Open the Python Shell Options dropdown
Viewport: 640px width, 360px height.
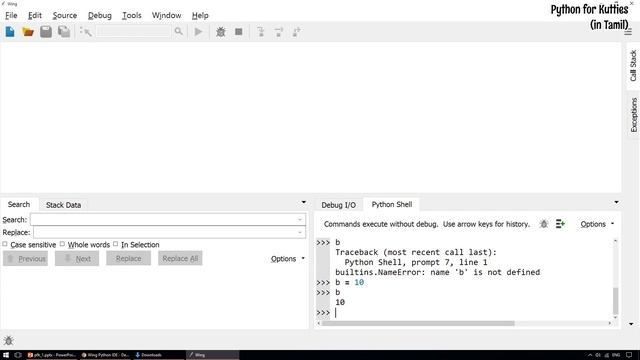[597, 224]
